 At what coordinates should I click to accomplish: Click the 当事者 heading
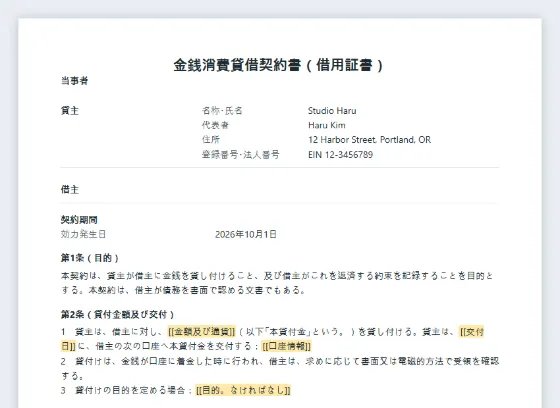pyautogui.click(x=74, y=81)
